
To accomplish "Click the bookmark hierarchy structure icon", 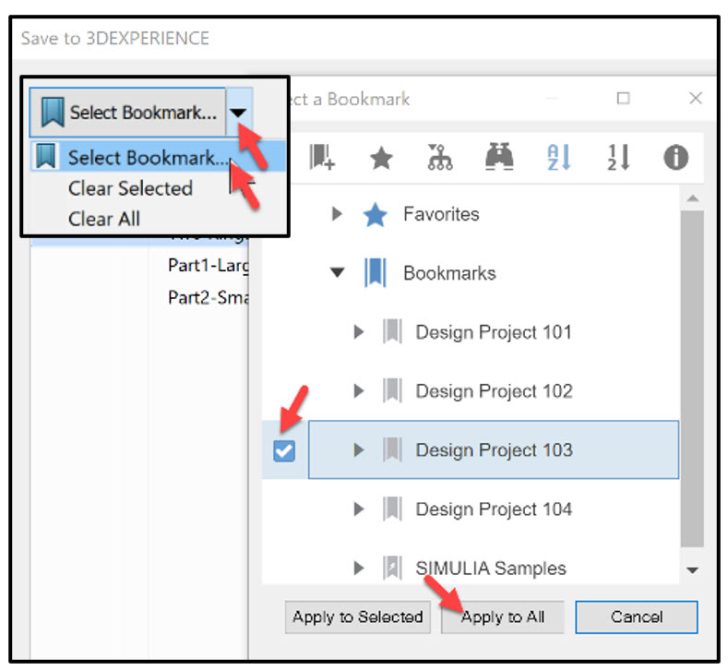I will pyautogui.click(x=438, y=158).
